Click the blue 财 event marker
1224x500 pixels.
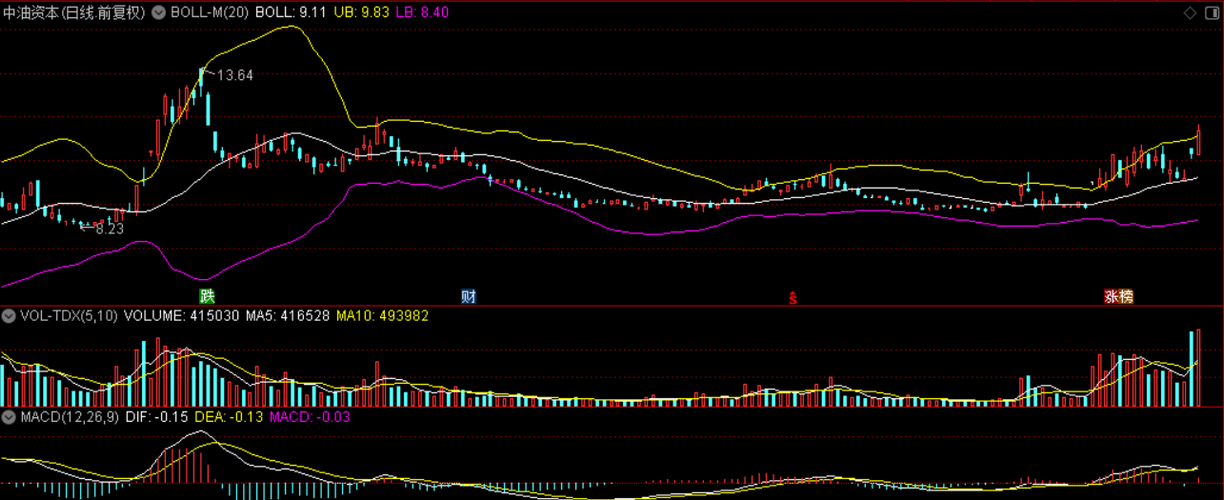(468, 296)
